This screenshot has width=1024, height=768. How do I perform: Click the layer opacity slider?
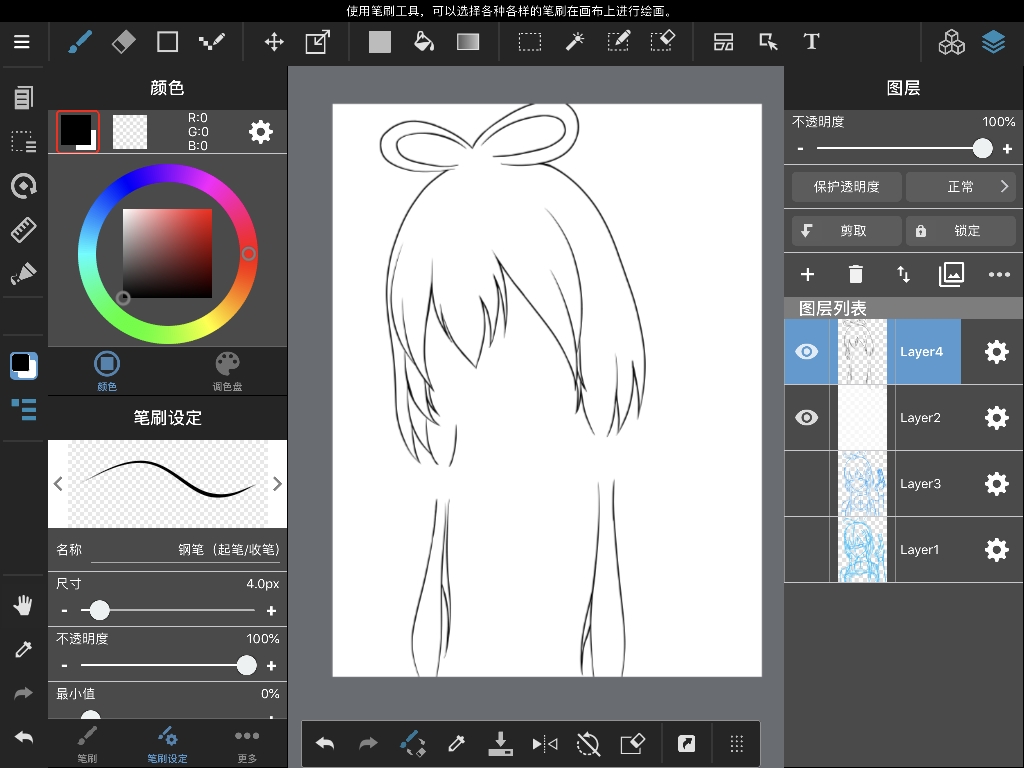904,148
